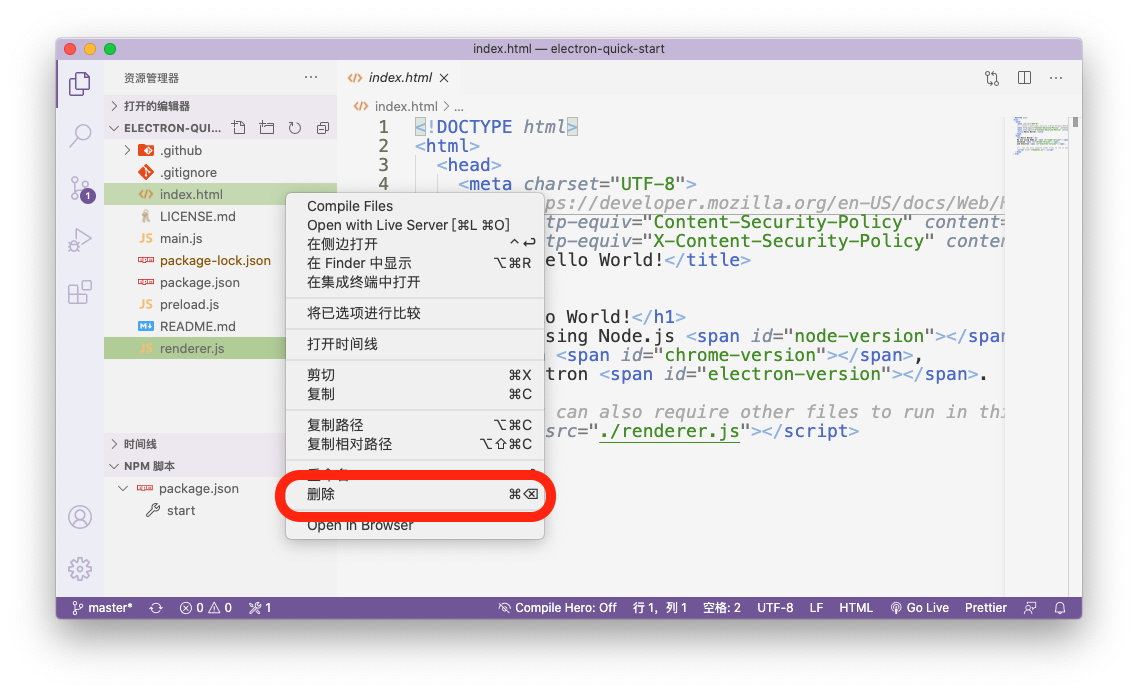Collapse all folders in explorer

coord(323,128)
